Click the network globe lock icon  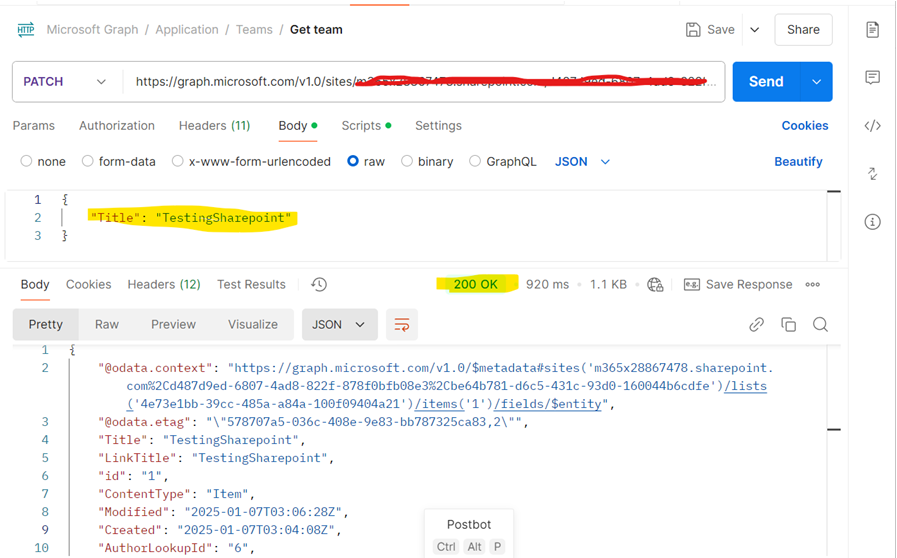[655, 284]
